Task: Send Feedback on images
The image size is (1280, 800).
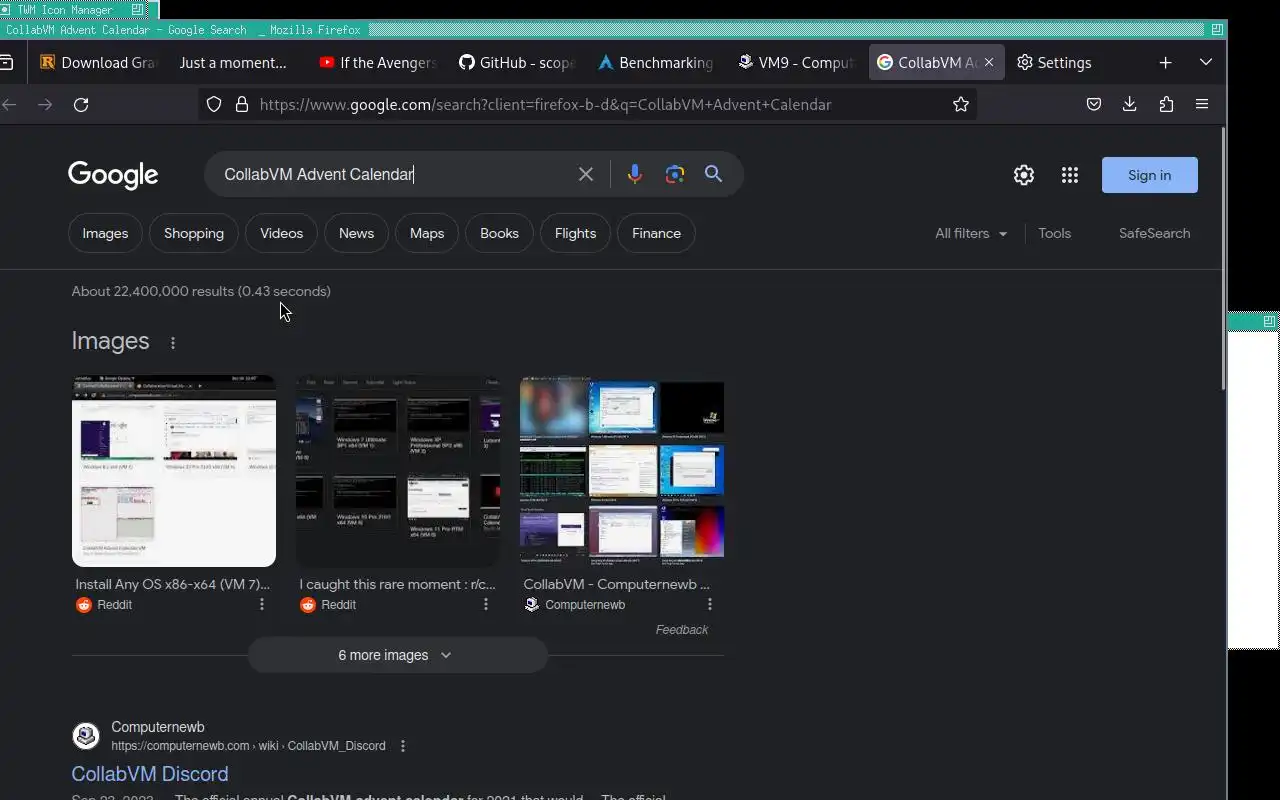Action: coord(682,630)
